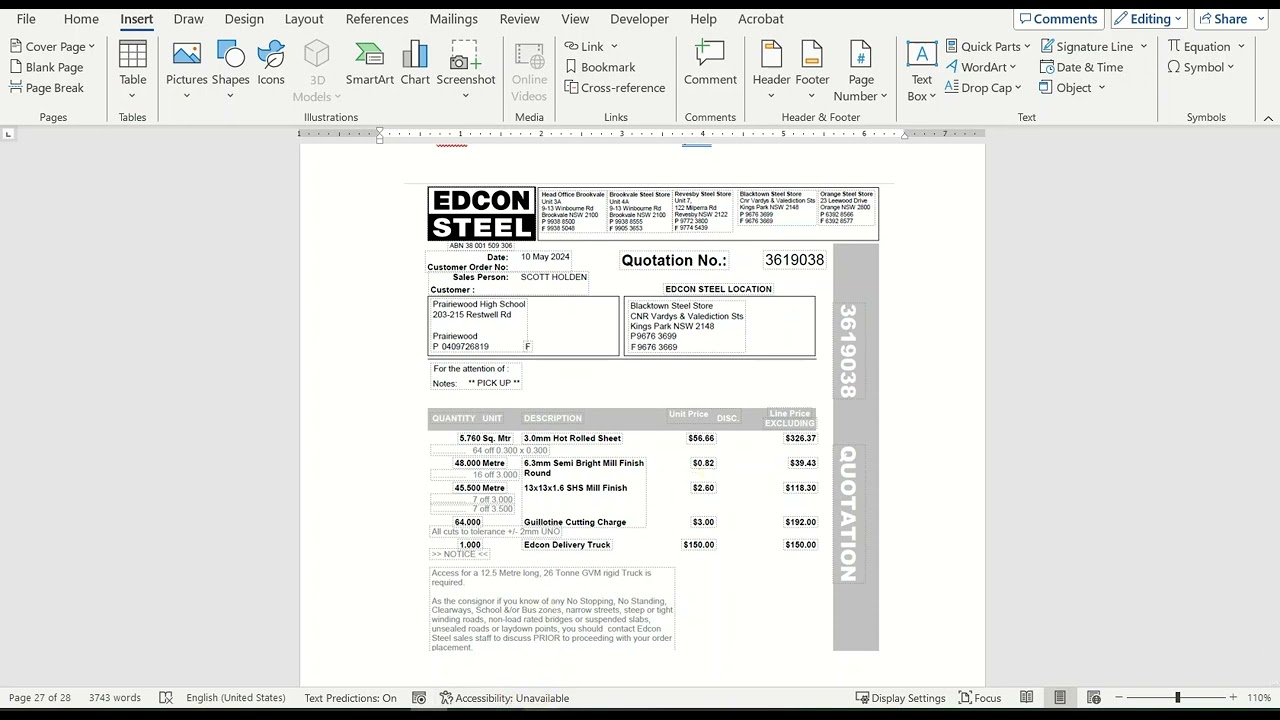The image size is (1280, 720).
Task: Open the Quick Parts dropdown
Action: click(x=1027, y=46)
